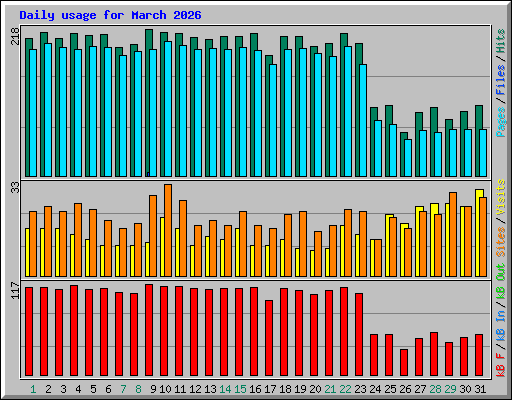Viewport: 512px width, 400px height.
Task: Click day 18 on the x-axis
Action: 285,389
